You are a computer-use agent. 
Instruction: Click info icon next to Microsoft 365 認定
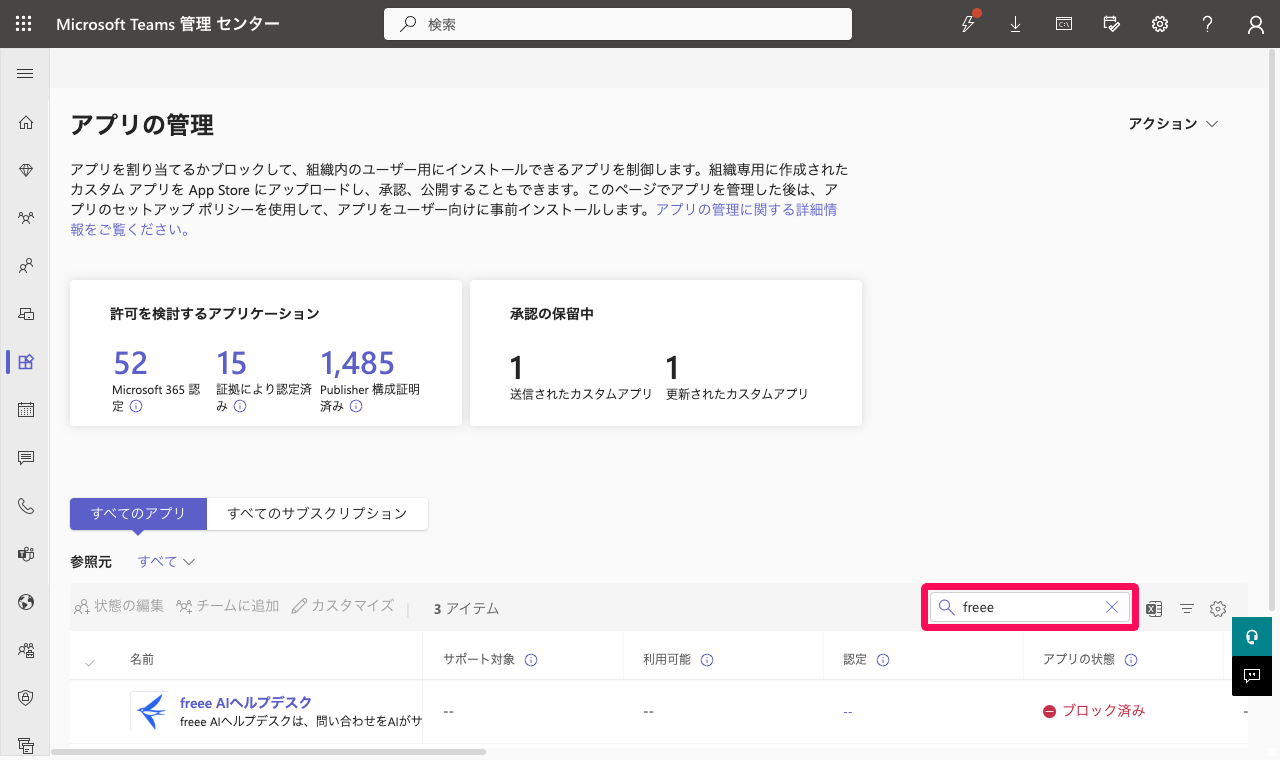(136, 406)
